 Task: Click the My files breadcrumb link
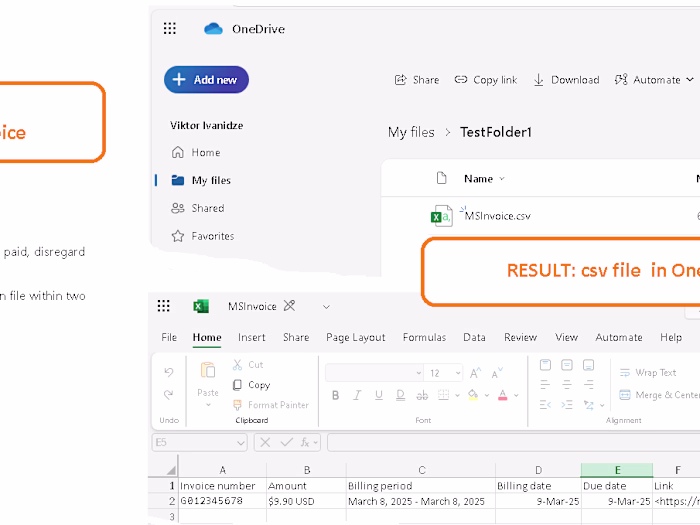(x=411, y=132)
